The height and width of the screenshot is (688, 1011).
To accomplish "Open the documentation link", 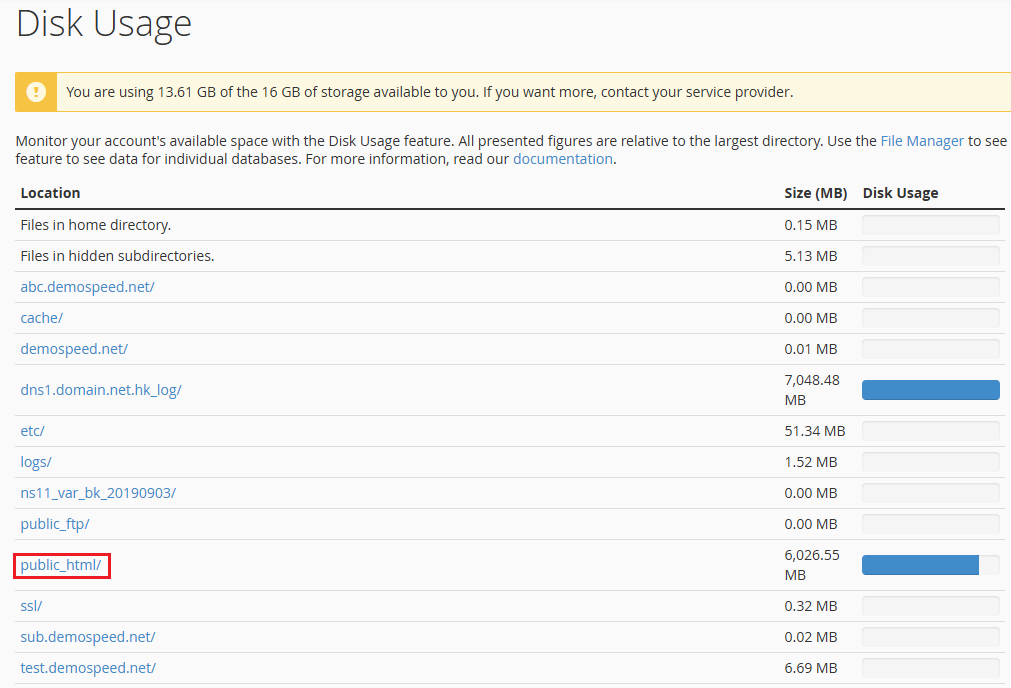I will [562, 159].
